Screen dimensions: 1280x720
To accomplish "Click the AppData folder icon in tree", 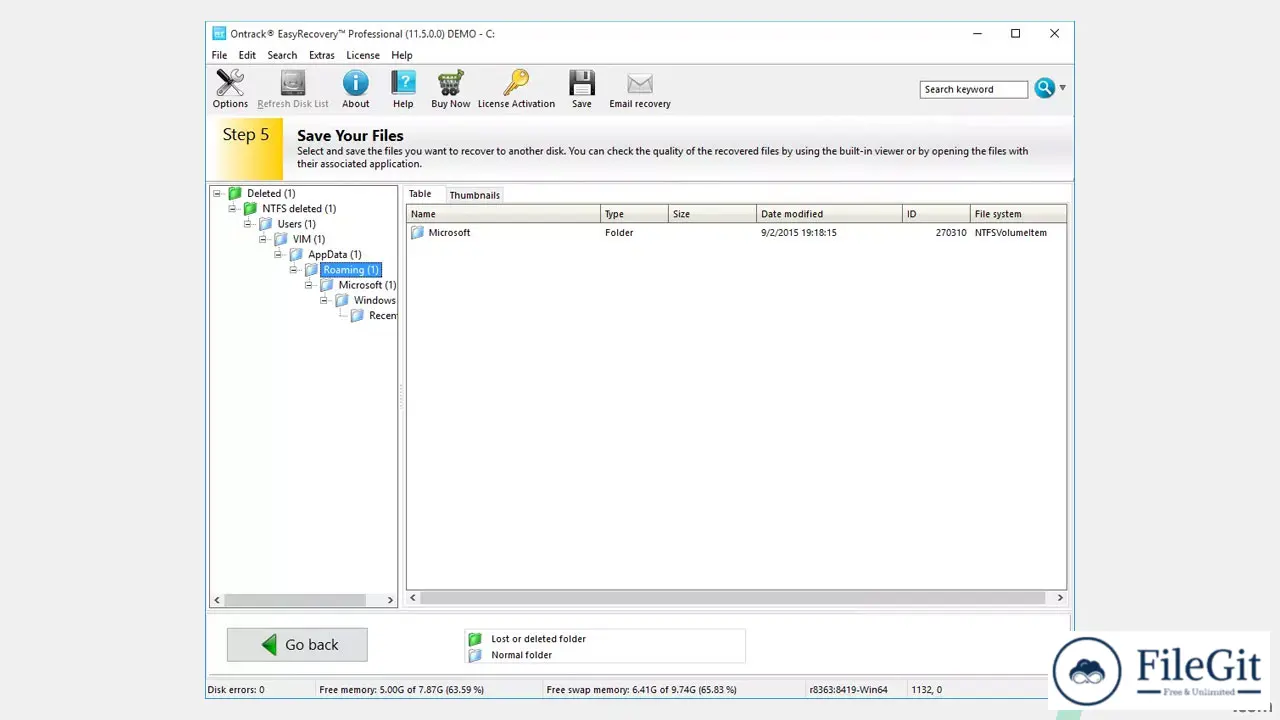I will click(x=296, y=254).
